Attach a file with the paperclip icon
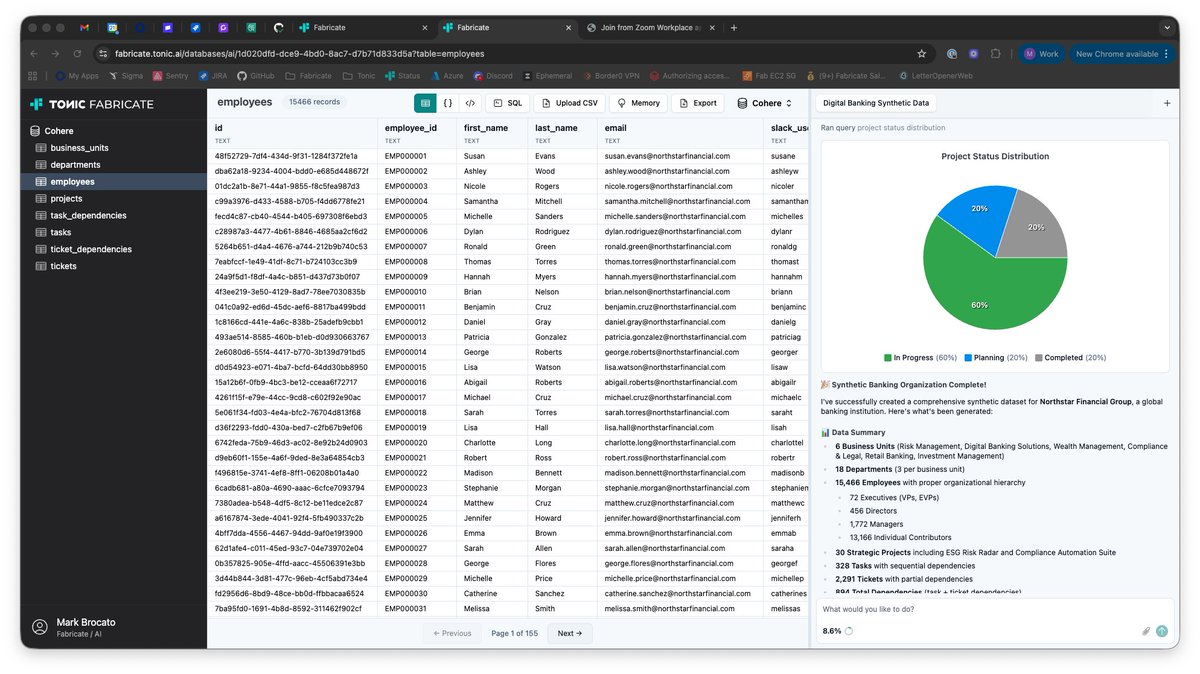This screenshot has height=674, width=1200. point(1146,631)
